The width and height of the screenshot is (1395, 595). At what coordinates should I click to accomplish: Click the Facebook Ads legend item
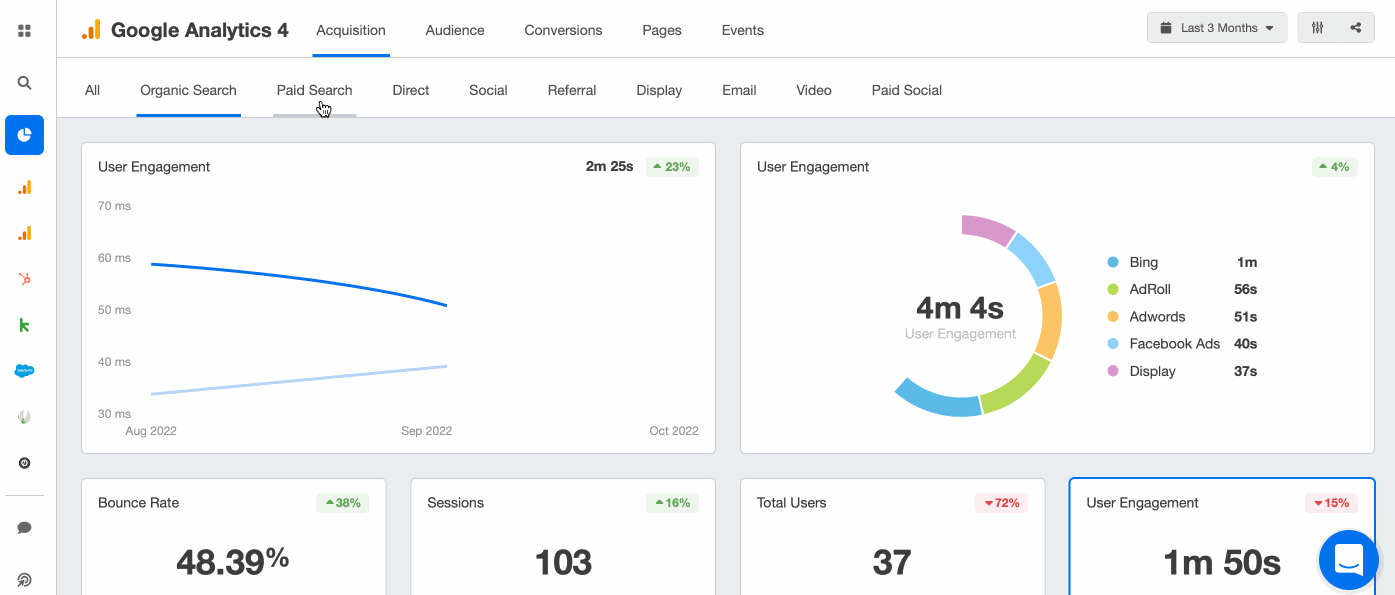[1174, 343]
